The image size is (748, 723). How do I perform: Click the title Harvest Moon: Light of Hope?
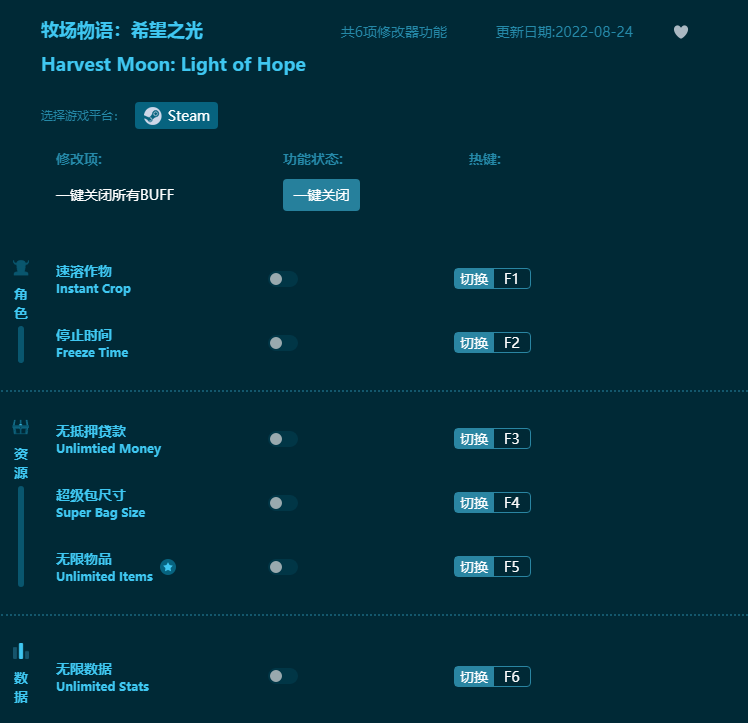click(x=173, y=65)
